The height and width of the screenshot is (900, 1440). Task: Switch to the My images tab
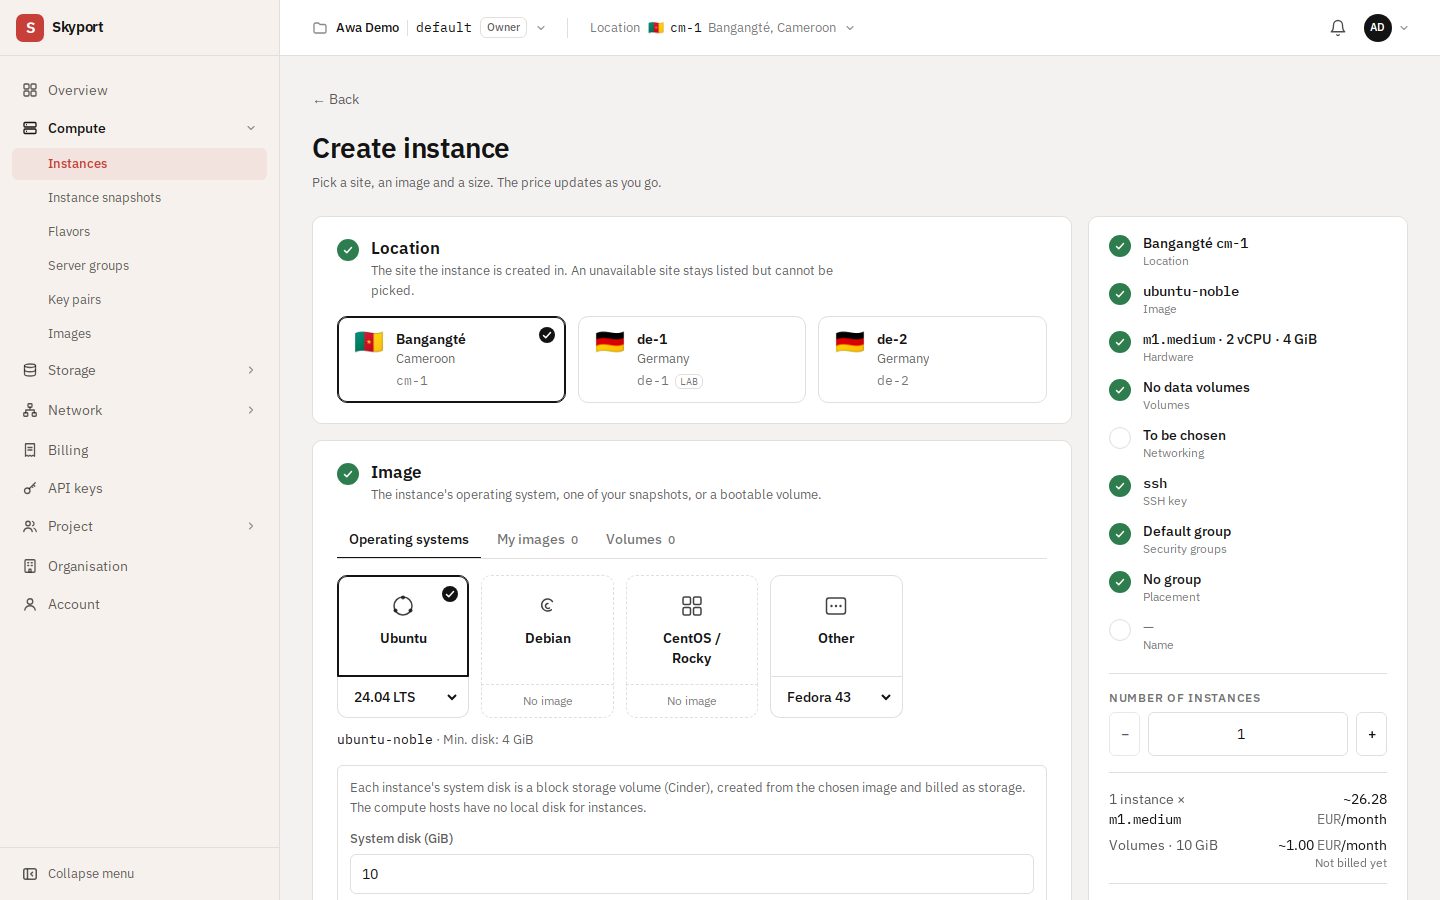click(537, 539)
